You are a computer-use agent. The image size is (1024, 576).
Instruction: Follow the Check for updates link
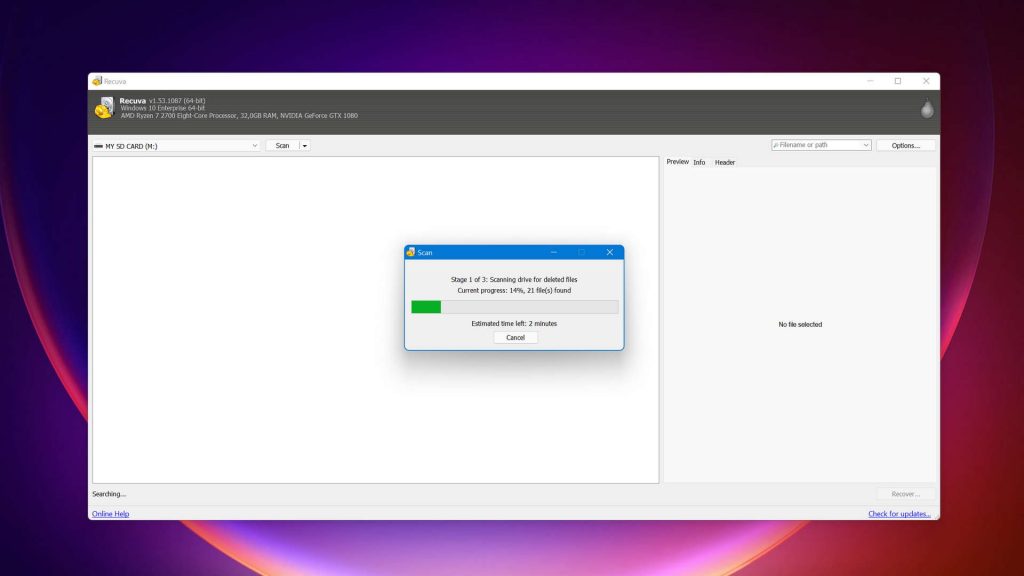coord(899,514)
